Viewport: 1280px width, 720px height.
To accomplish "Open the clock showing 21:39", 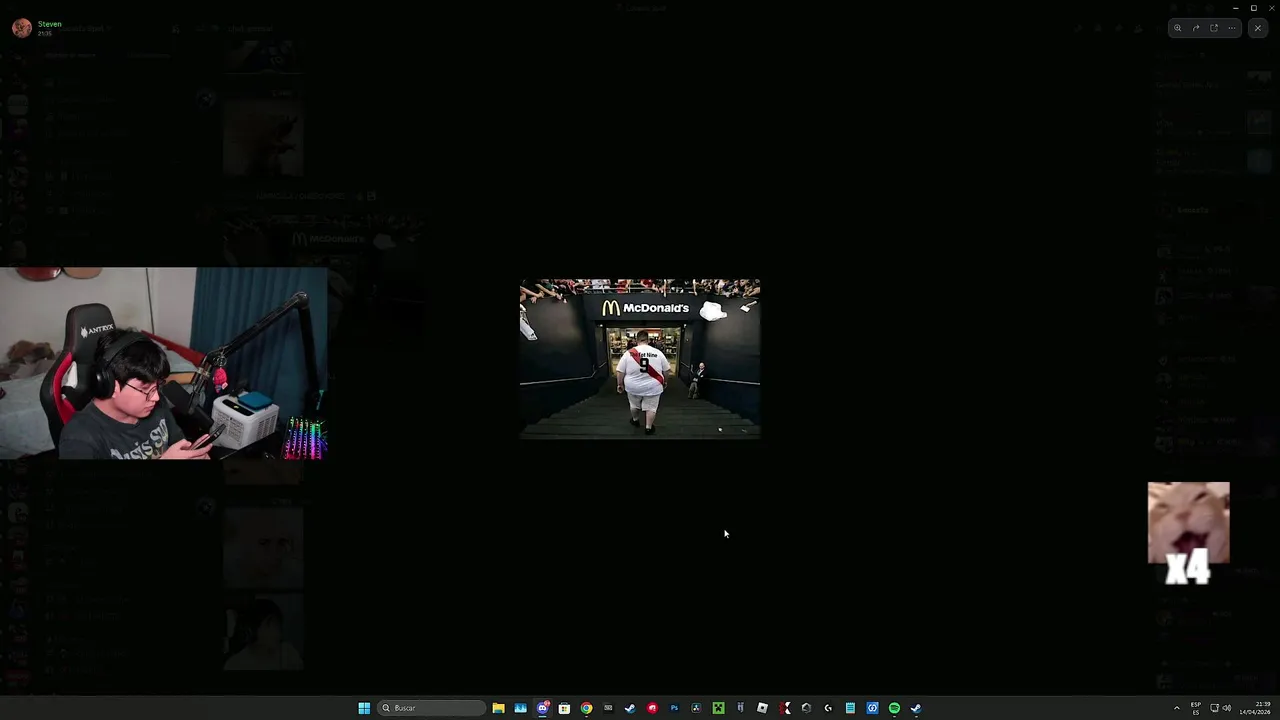I will (x=1256, y=708).
